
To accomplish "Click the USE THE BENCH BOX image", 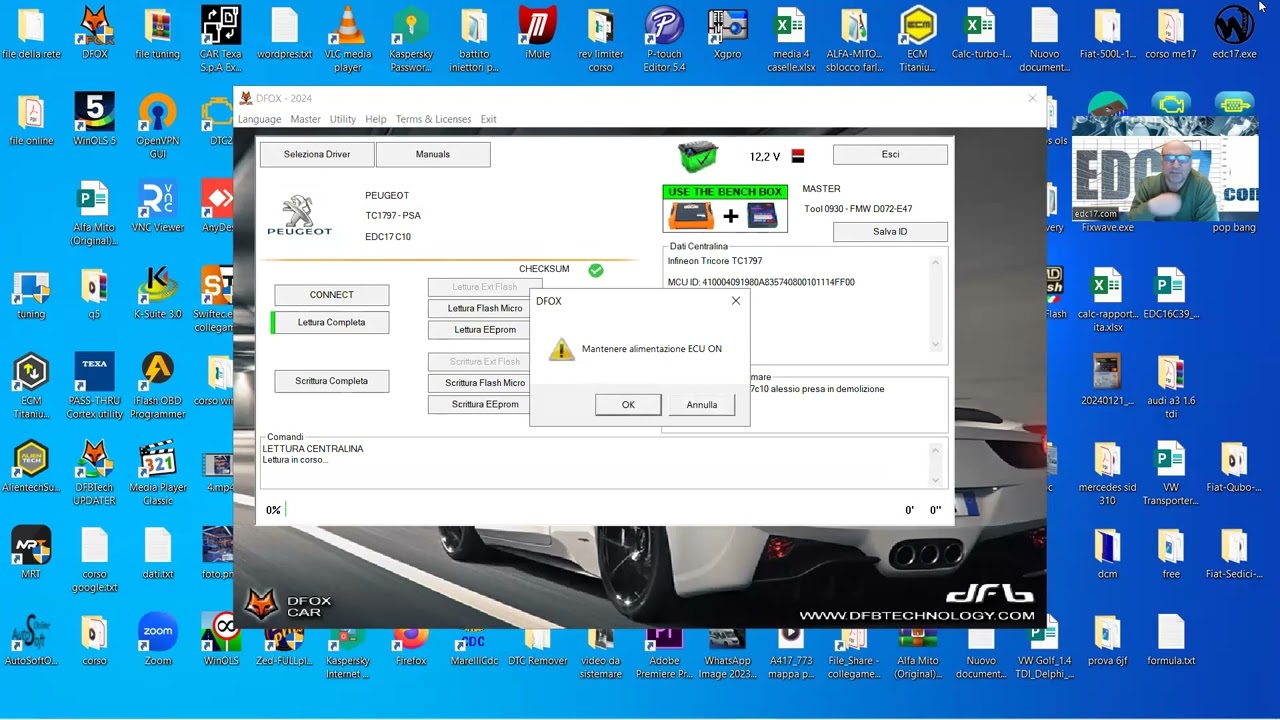I will (725, 208).
